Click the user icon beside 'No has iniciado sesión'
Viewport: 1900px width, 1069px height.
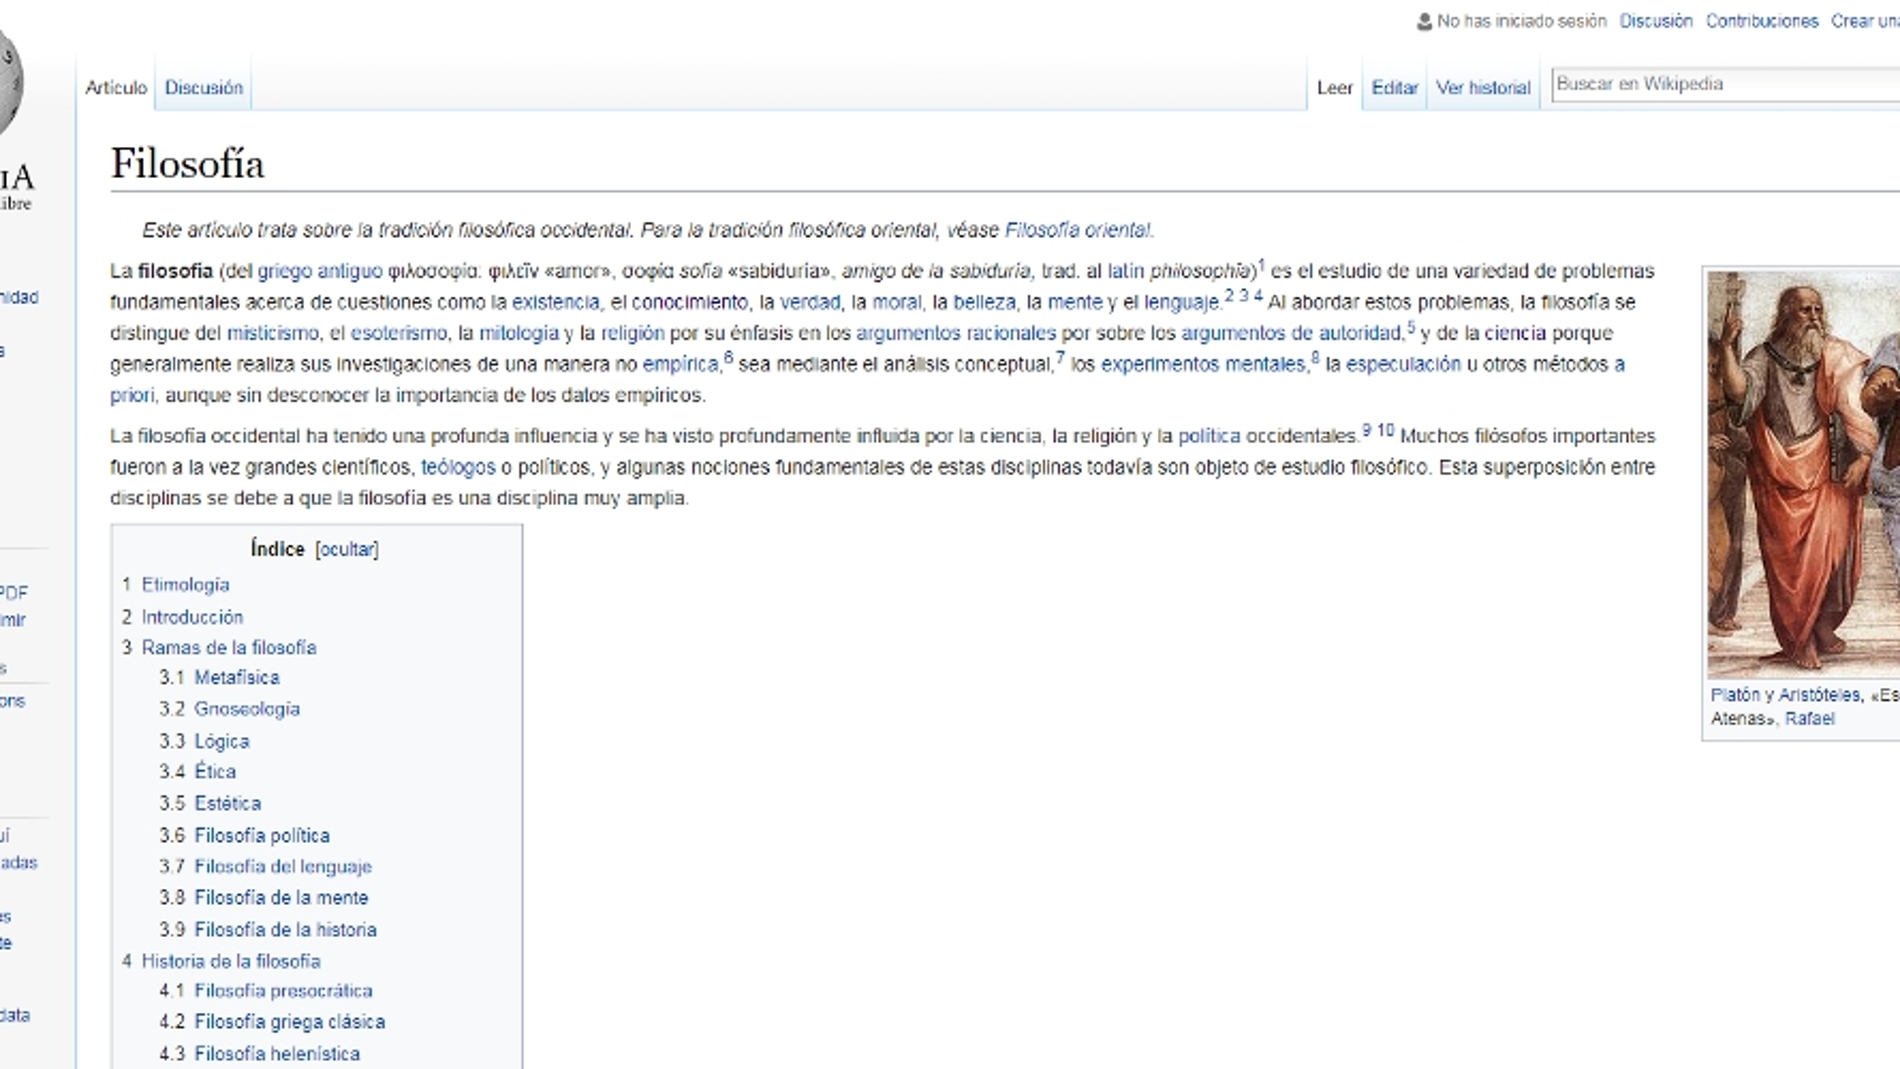pyautogui.click(x=1424, y=22)
